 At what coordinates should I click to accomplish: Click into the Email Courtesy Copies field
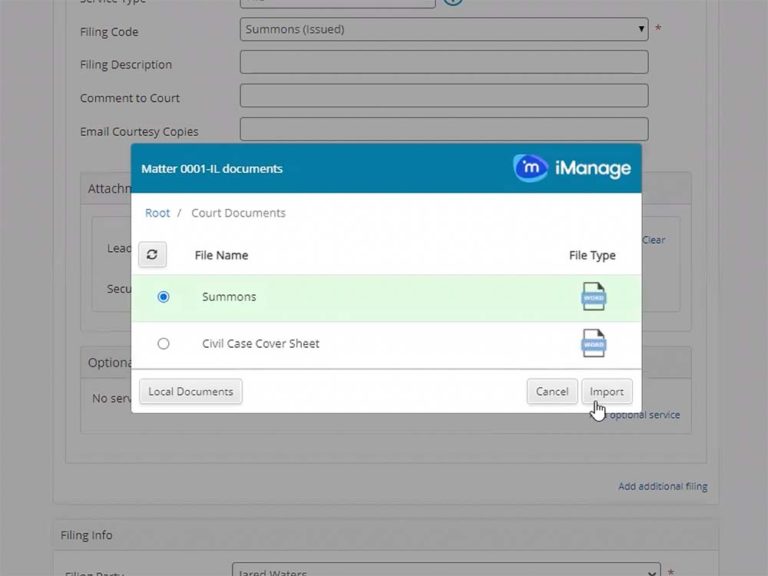444,129
